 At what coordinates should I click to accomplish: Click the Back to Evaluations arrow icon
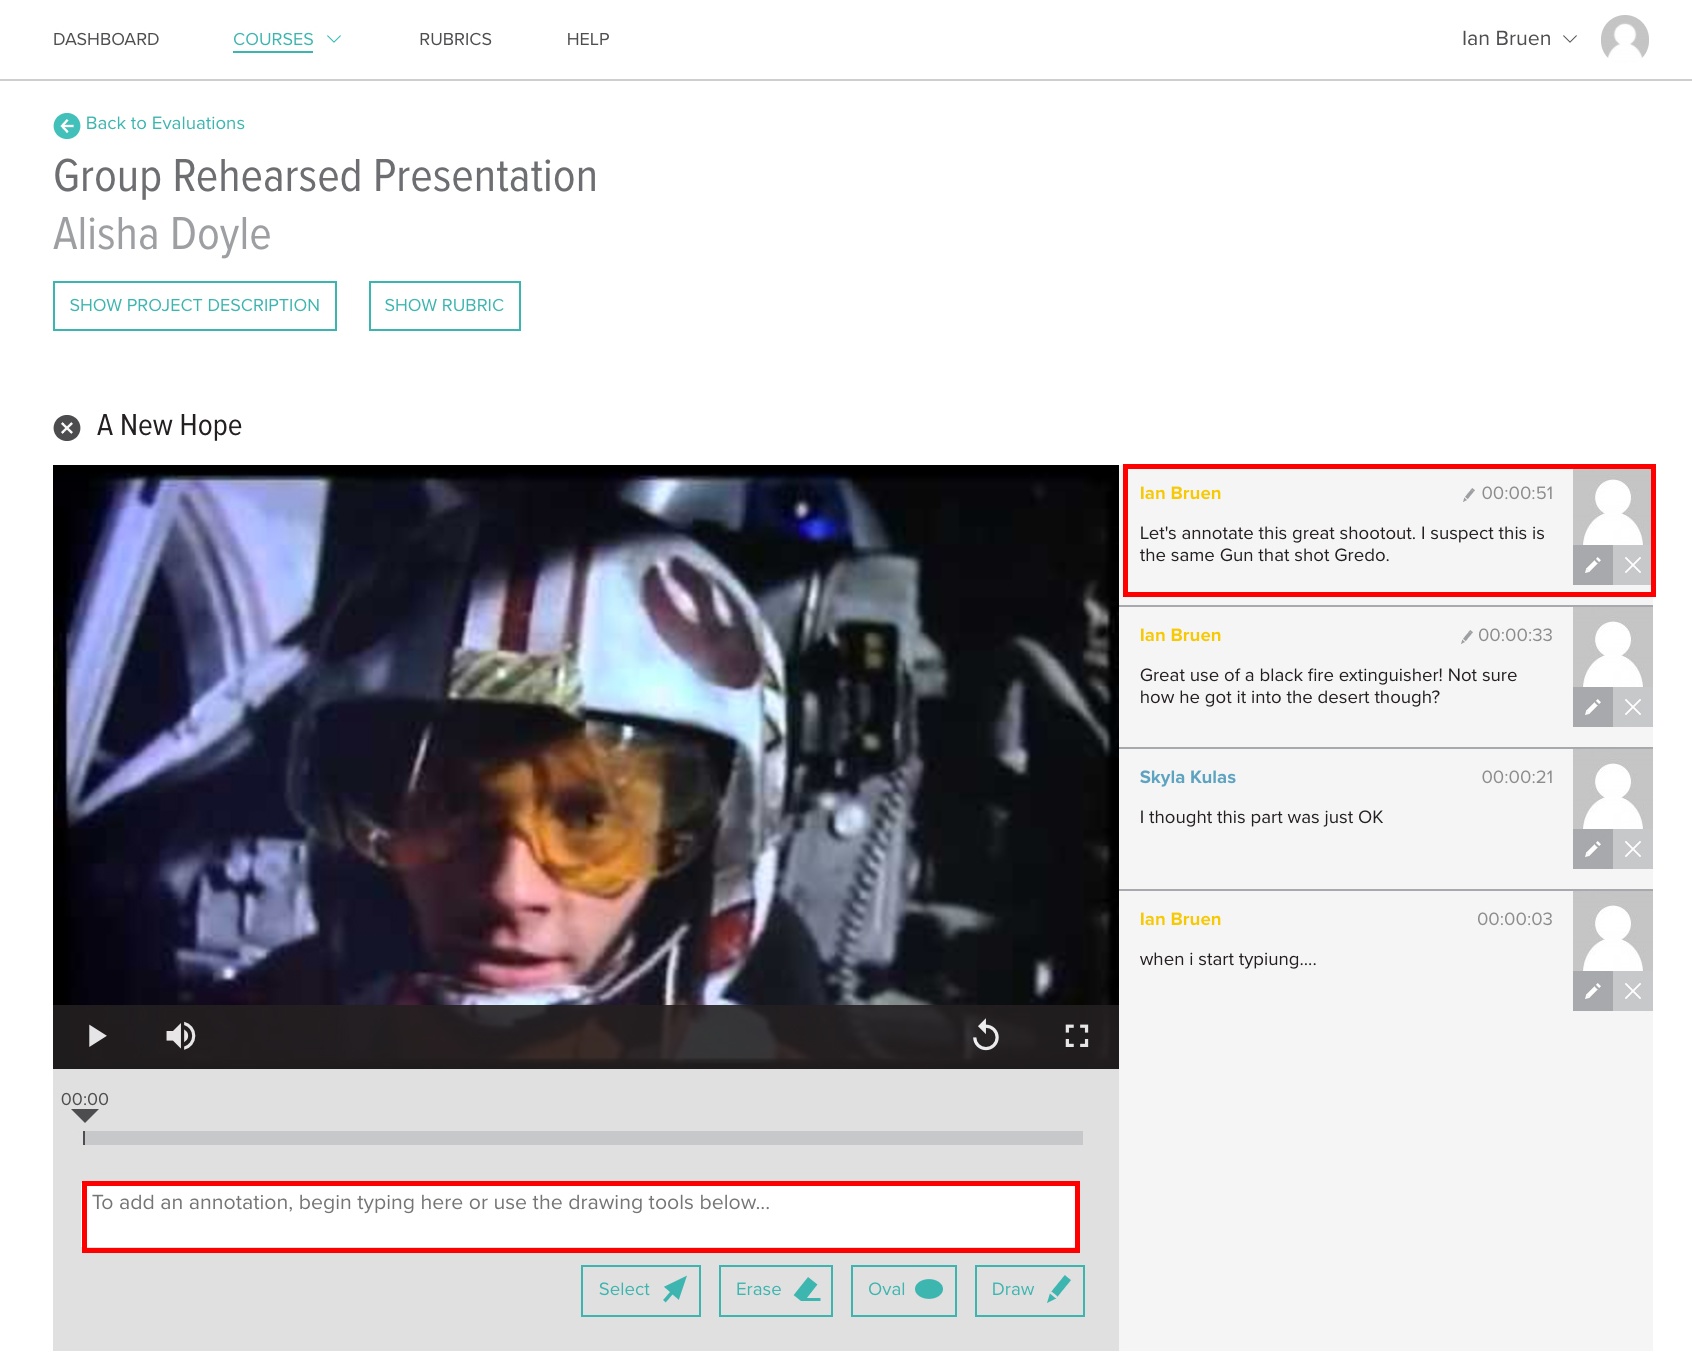click(66, 125)
